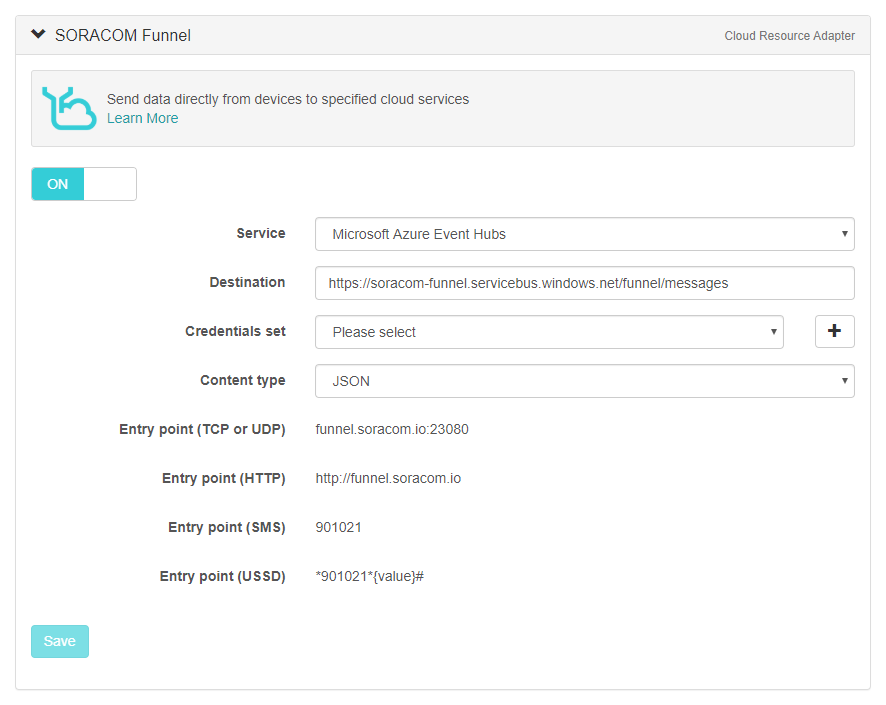Screen dimensions: 886x705
Task: Click the Service dropdown arrow
Action: point(842,234)
